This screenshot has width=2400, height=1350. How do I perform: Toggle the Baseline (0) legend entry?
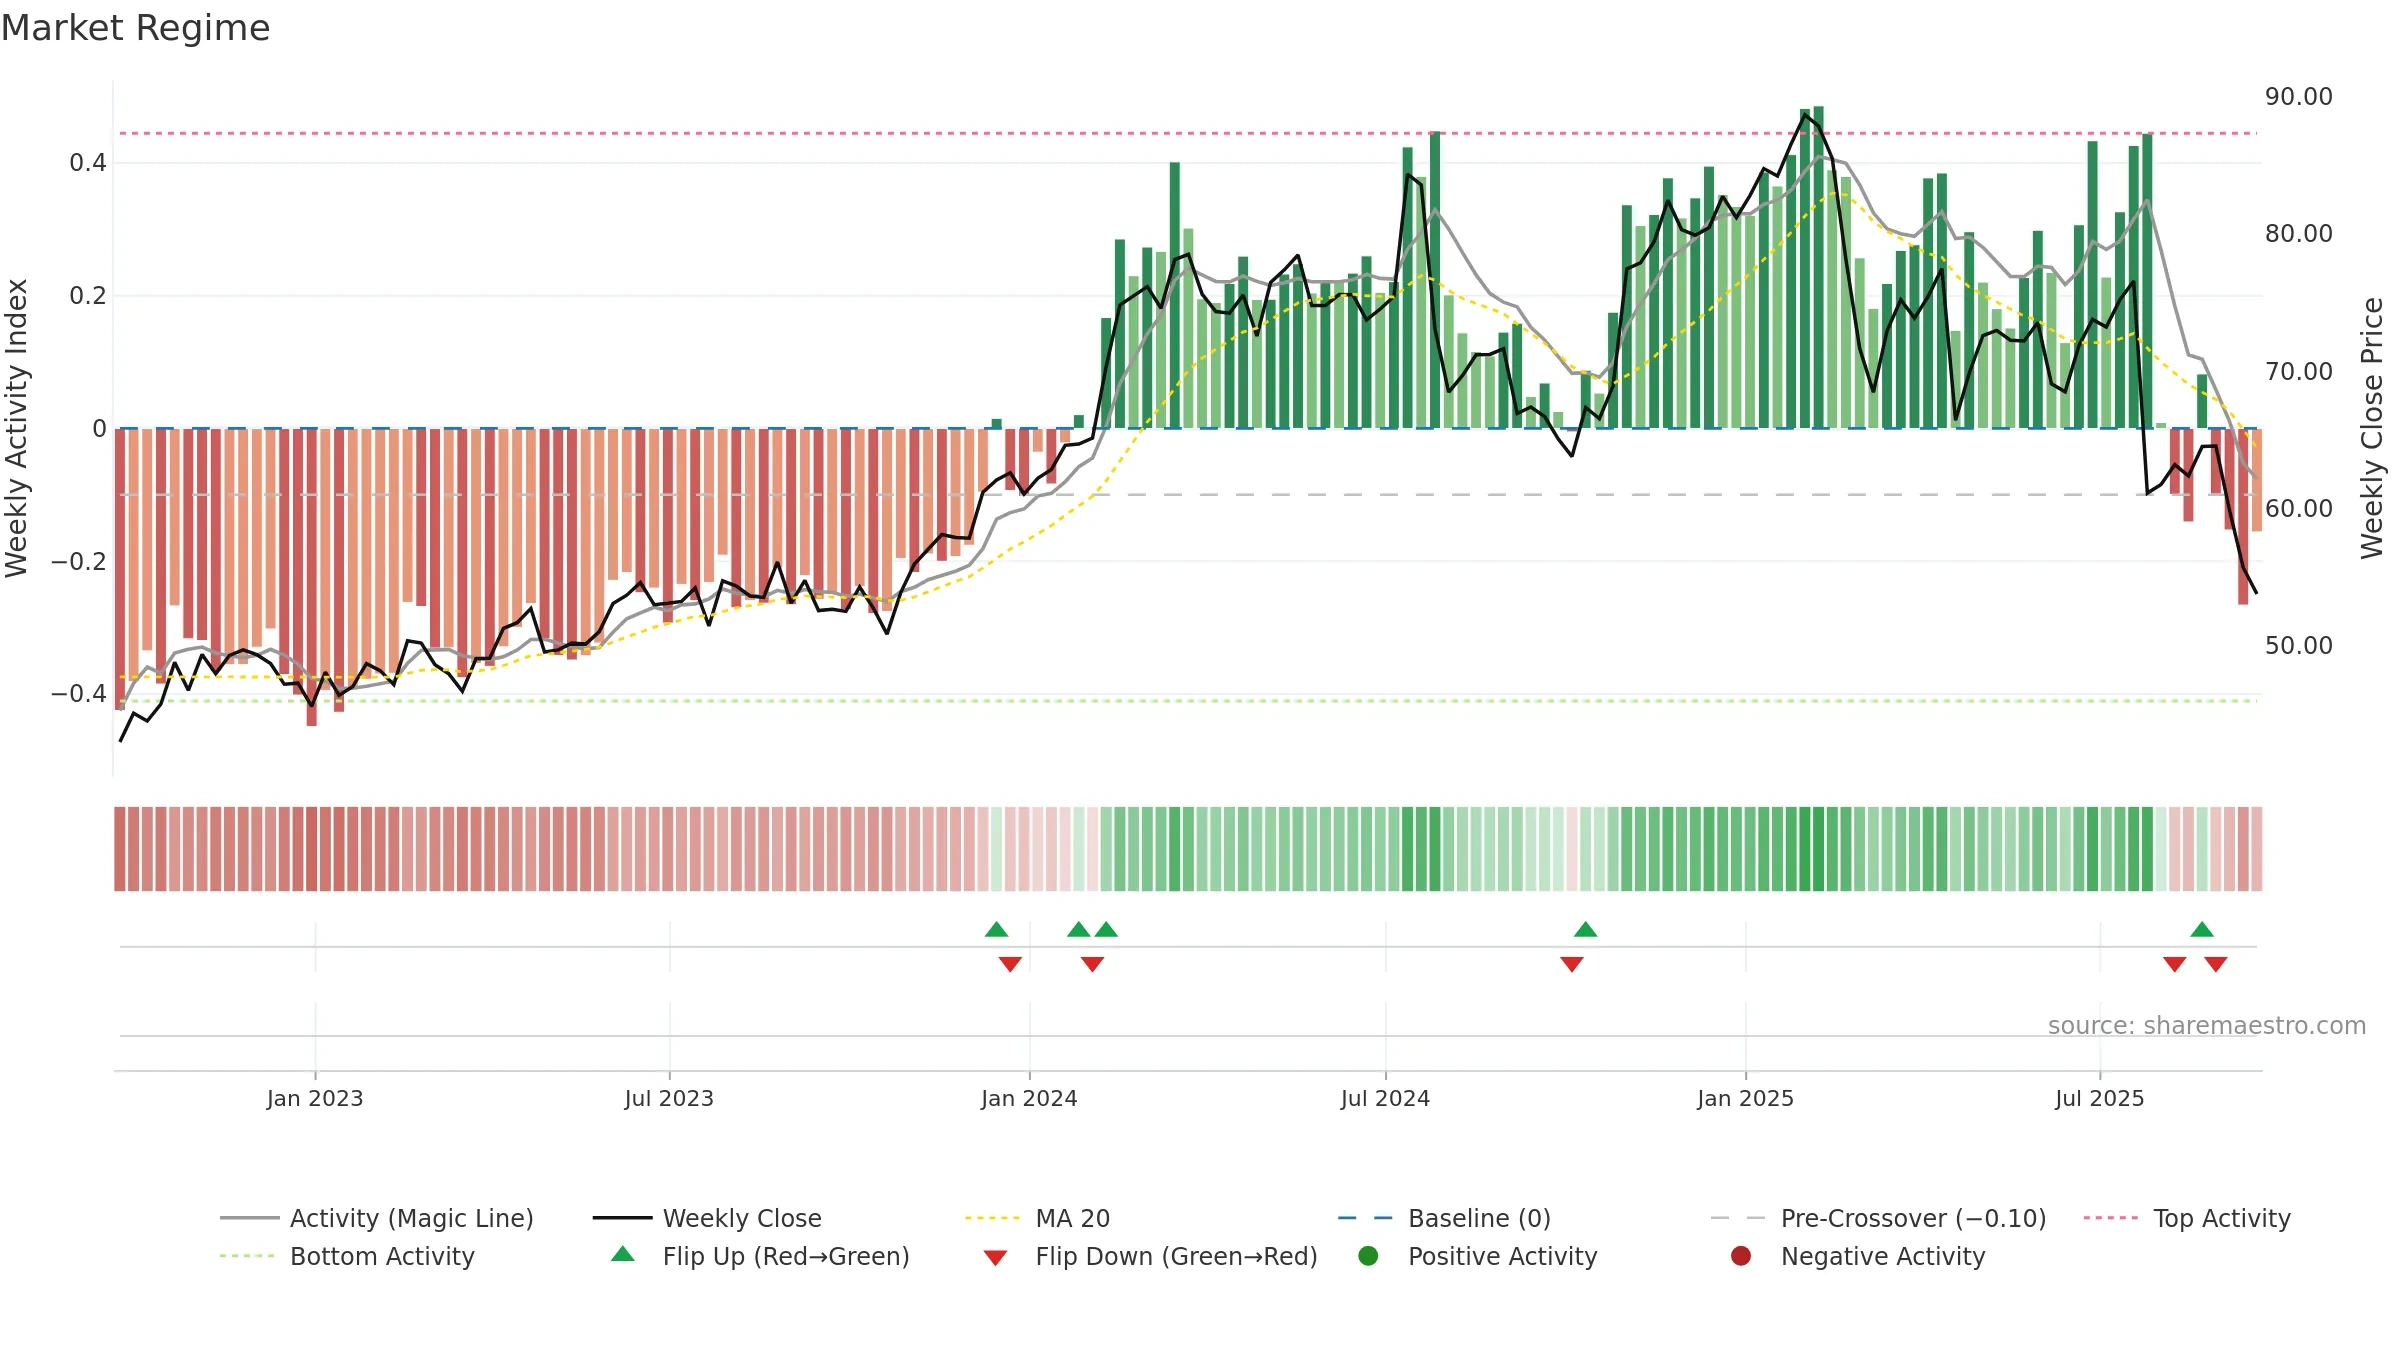(x=1444, y=1218)
